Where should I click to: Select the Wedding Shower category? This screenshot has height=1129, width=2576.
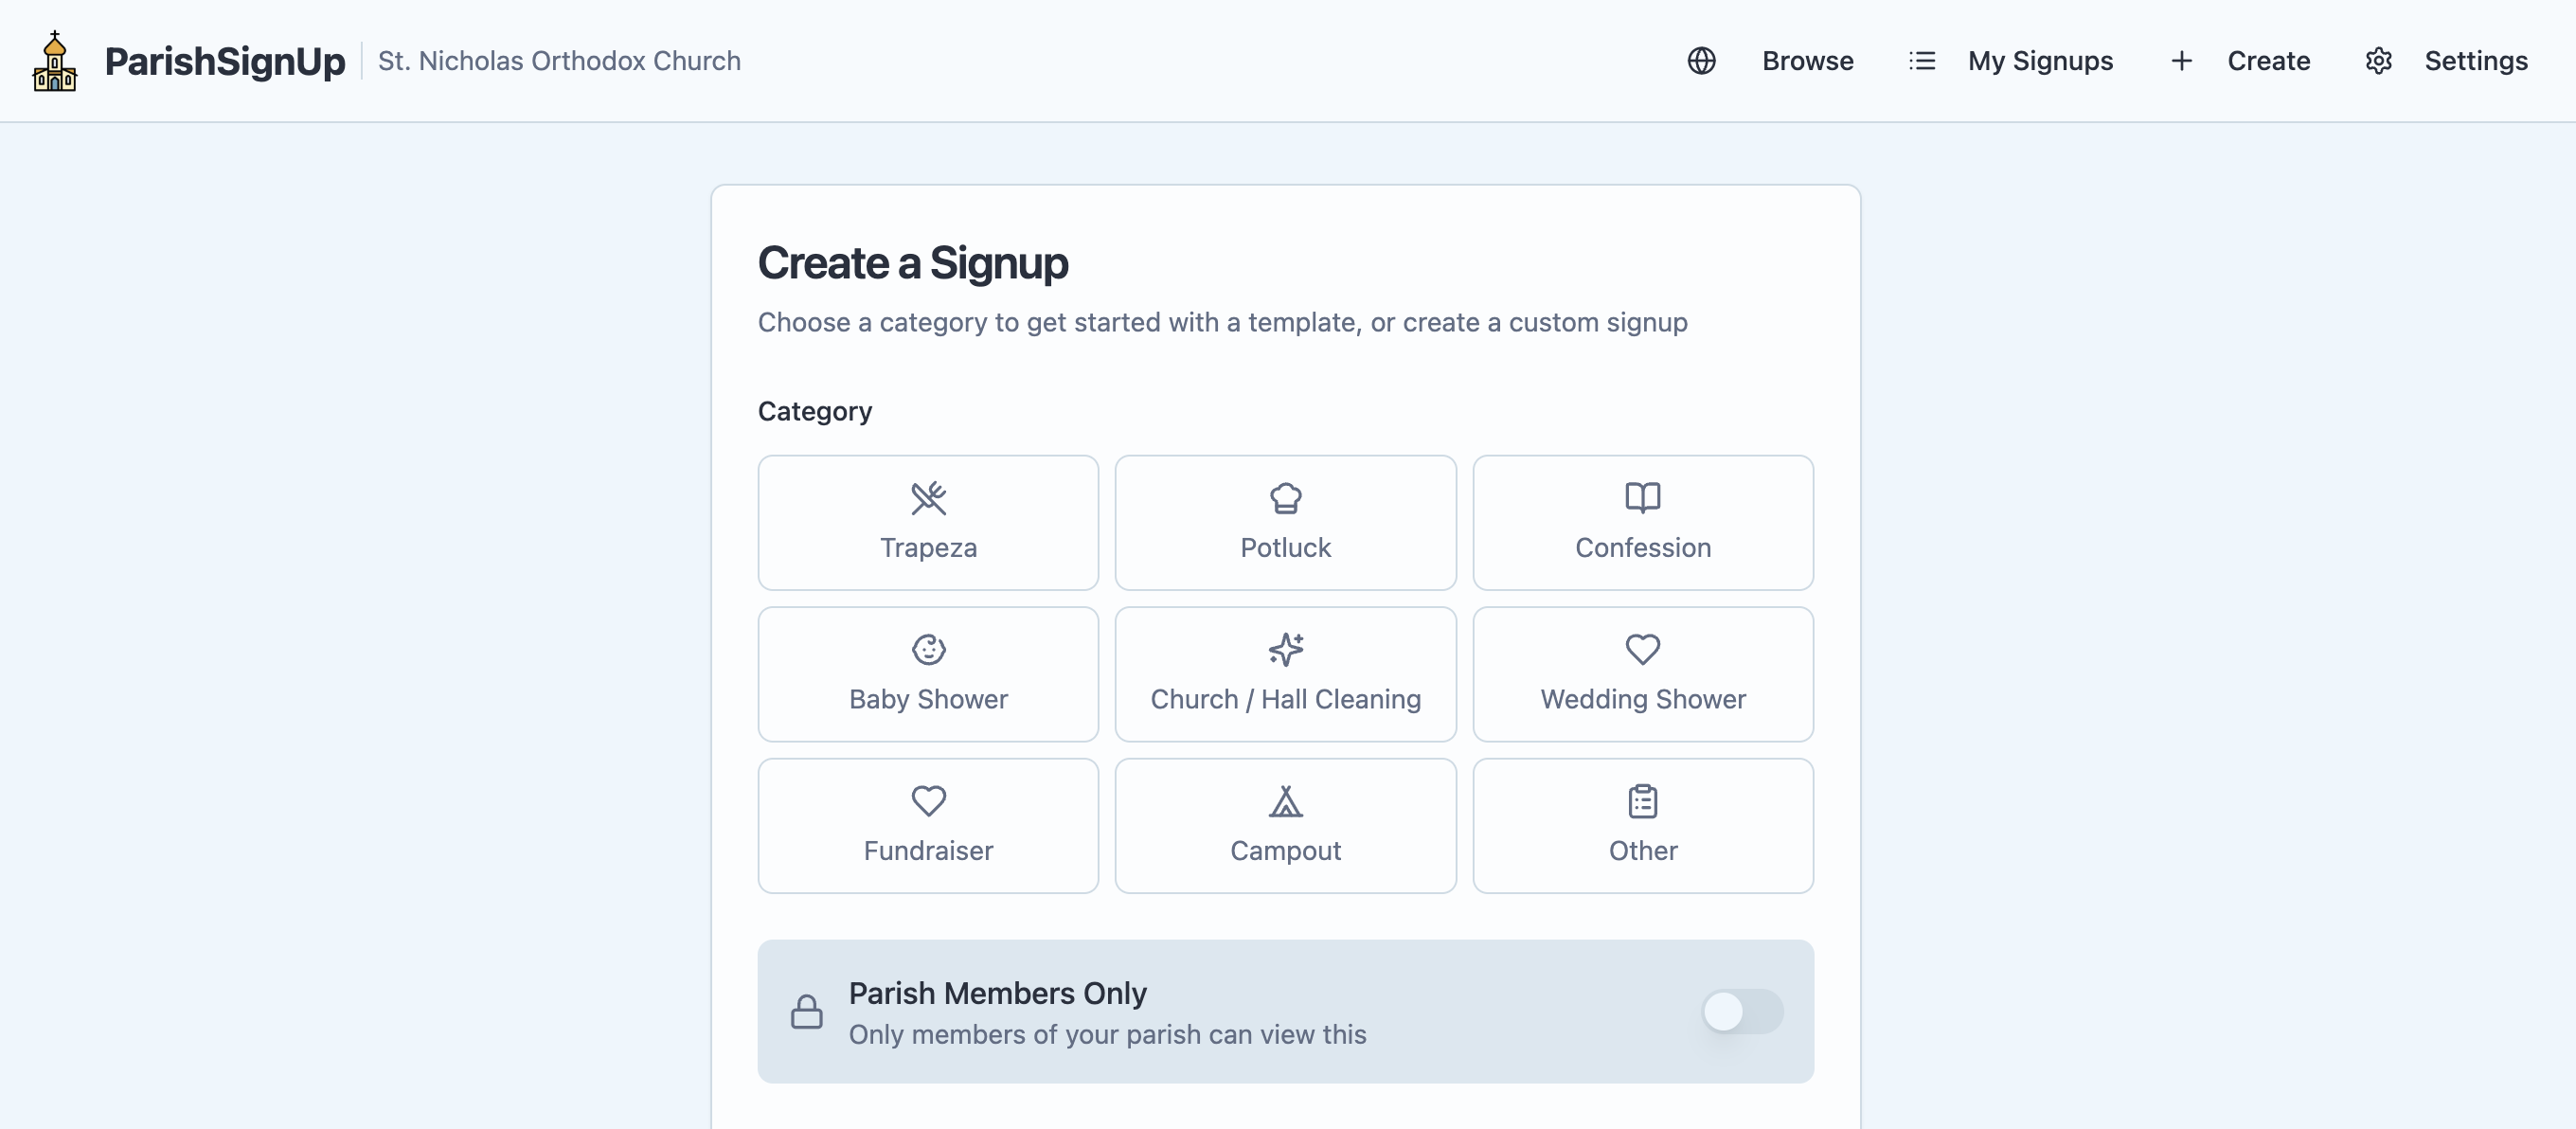1642,674
